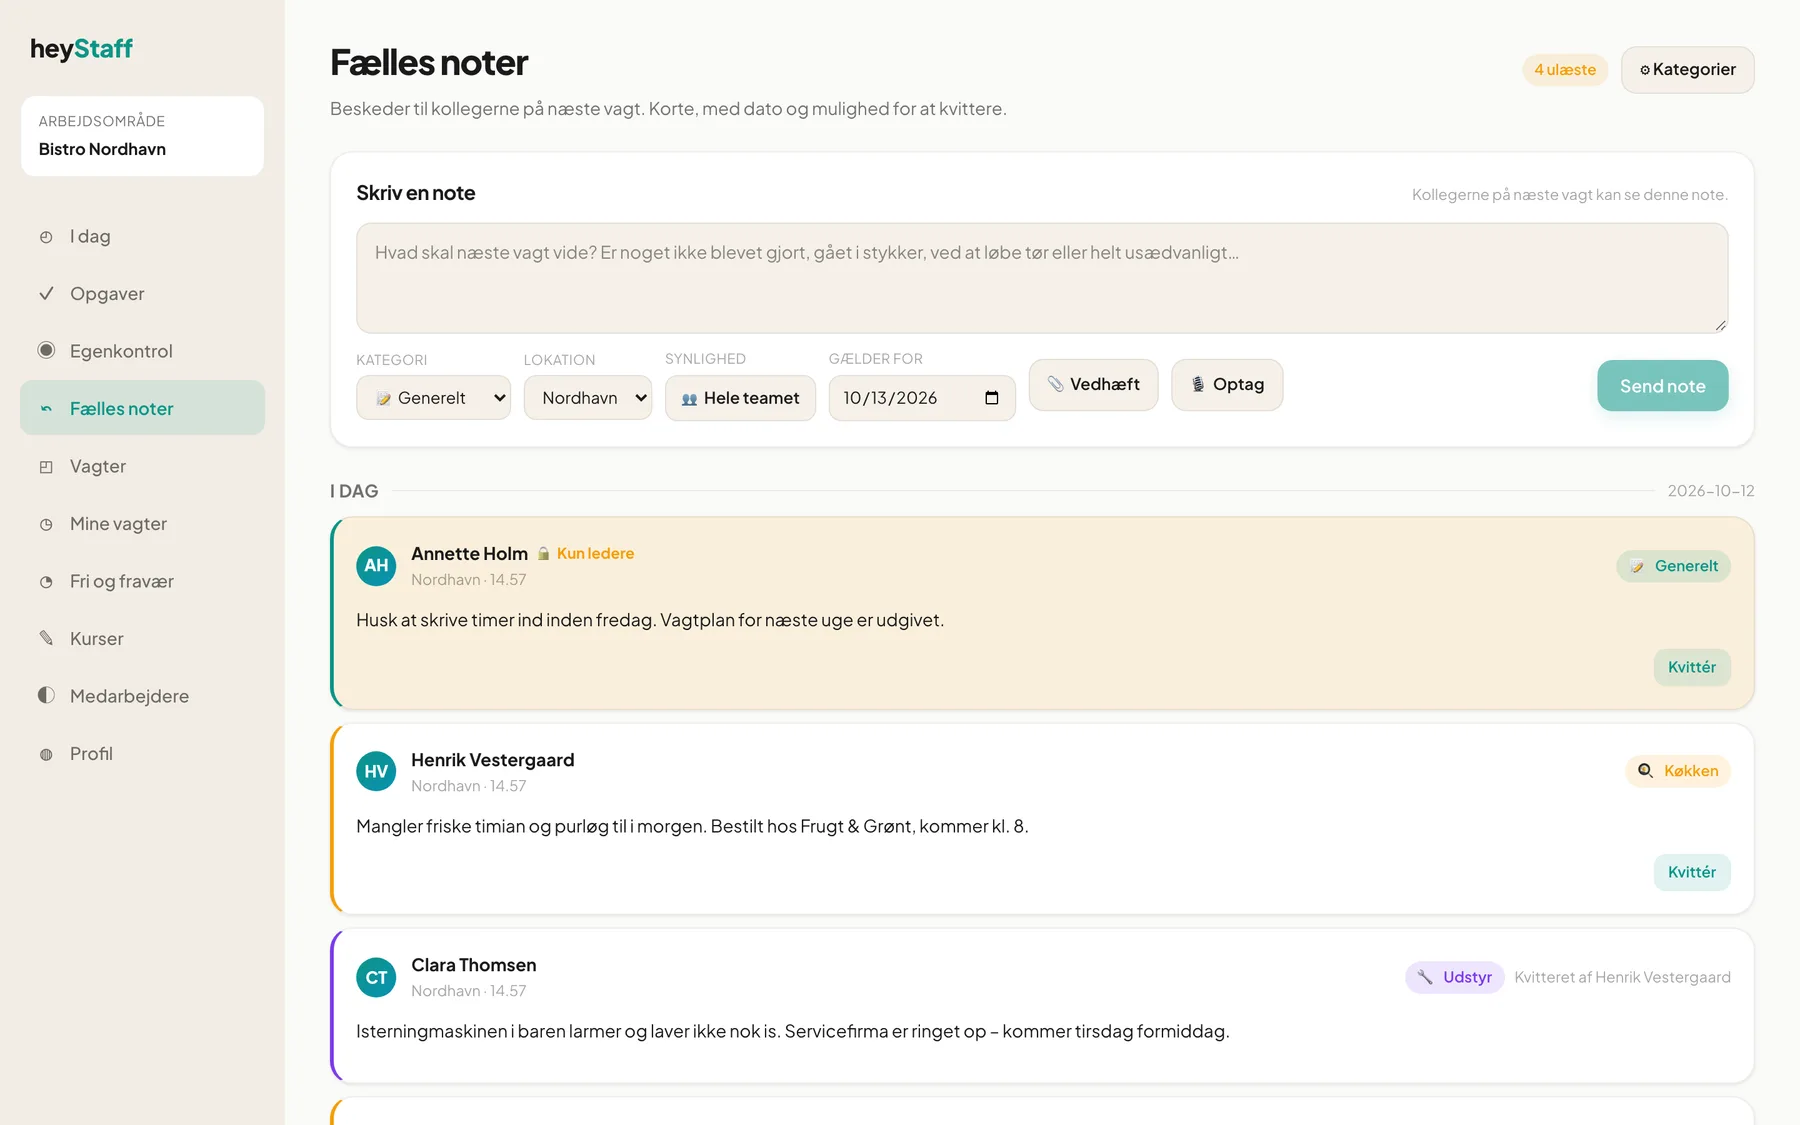Click the 4 ulæste badge
This screenshot has height=1125, width=1800.
pos(1565,70)
